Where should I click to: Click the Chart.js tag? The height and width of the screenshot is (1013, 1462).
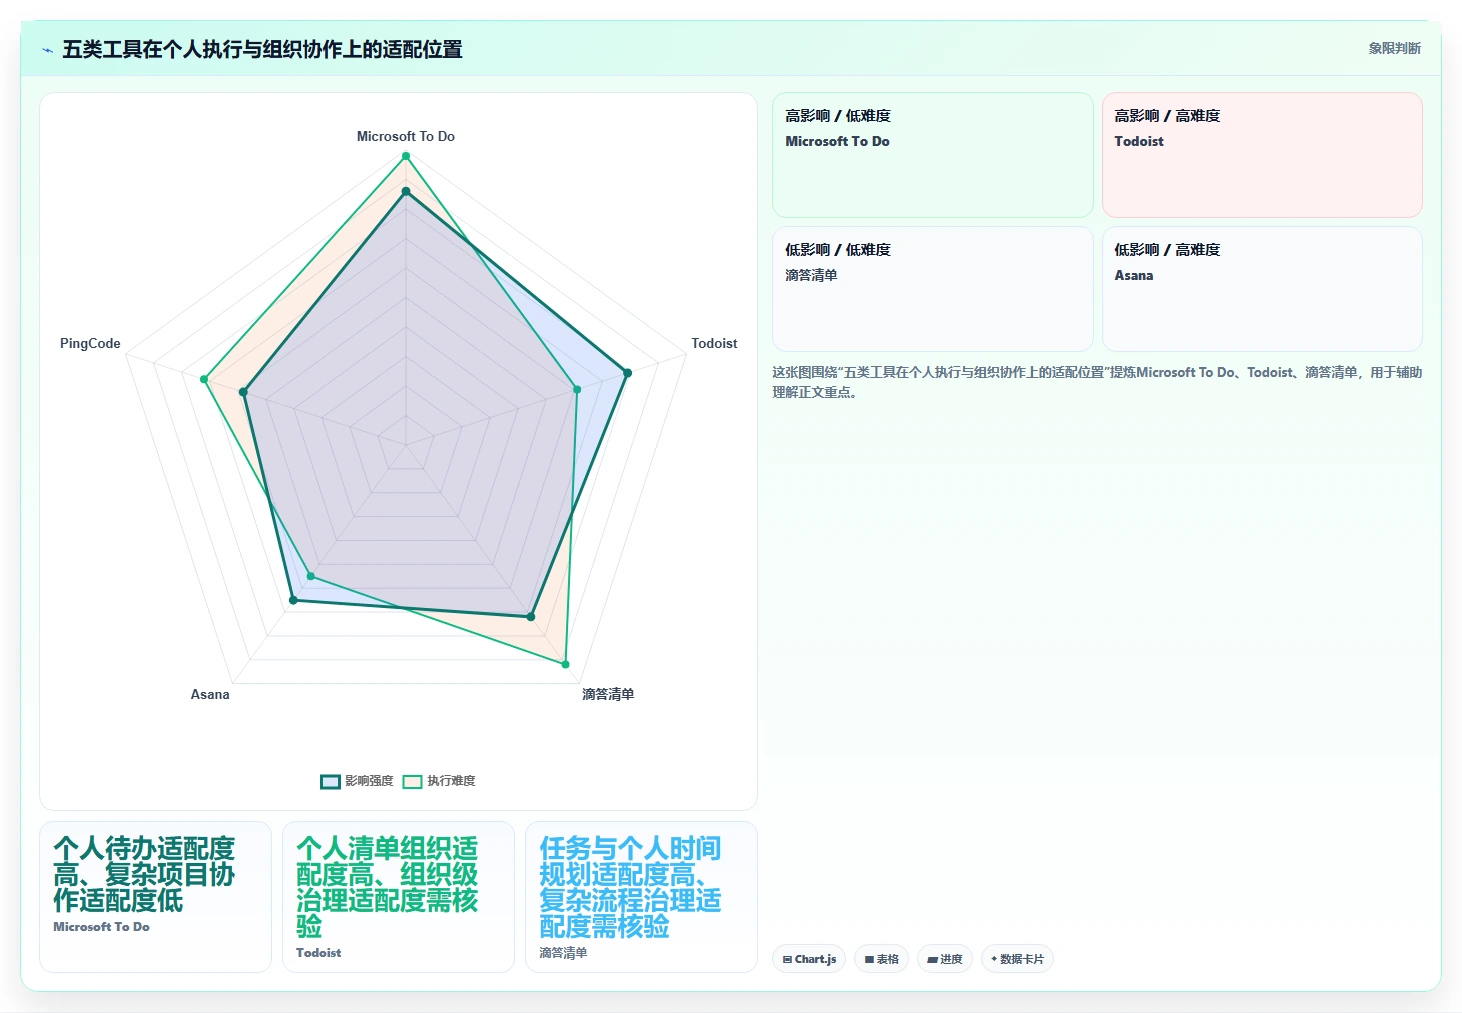tap(809, 959)
